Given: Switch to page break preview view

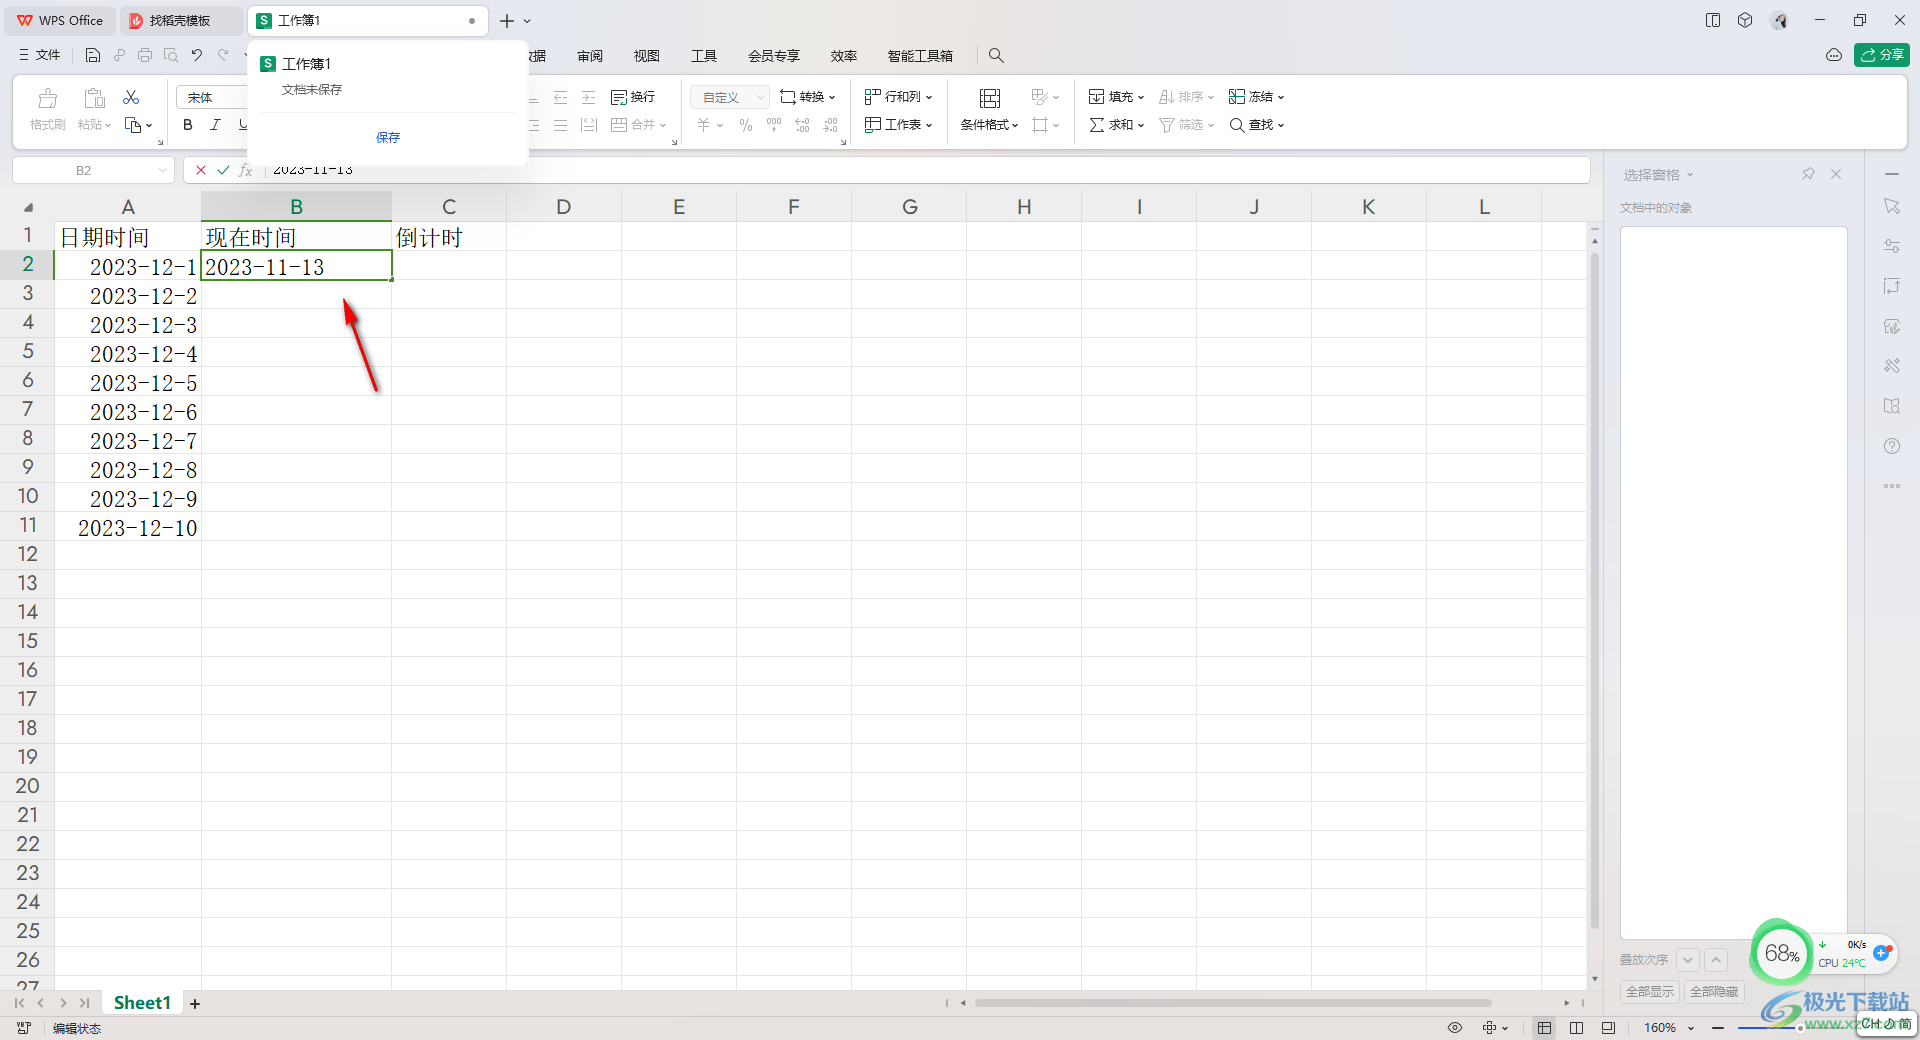Looking at the screenshot, I should coord(1577,1028).
